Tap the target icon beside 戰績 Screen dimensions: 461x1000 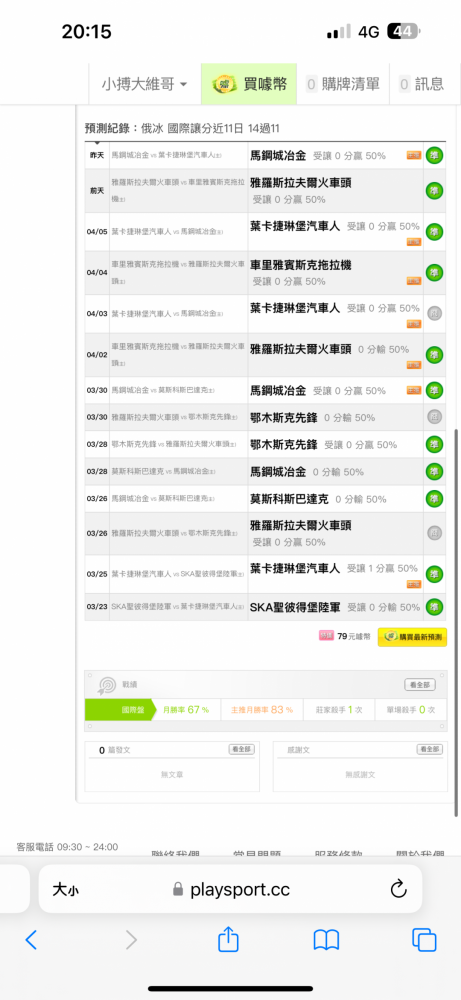point(106,685)
